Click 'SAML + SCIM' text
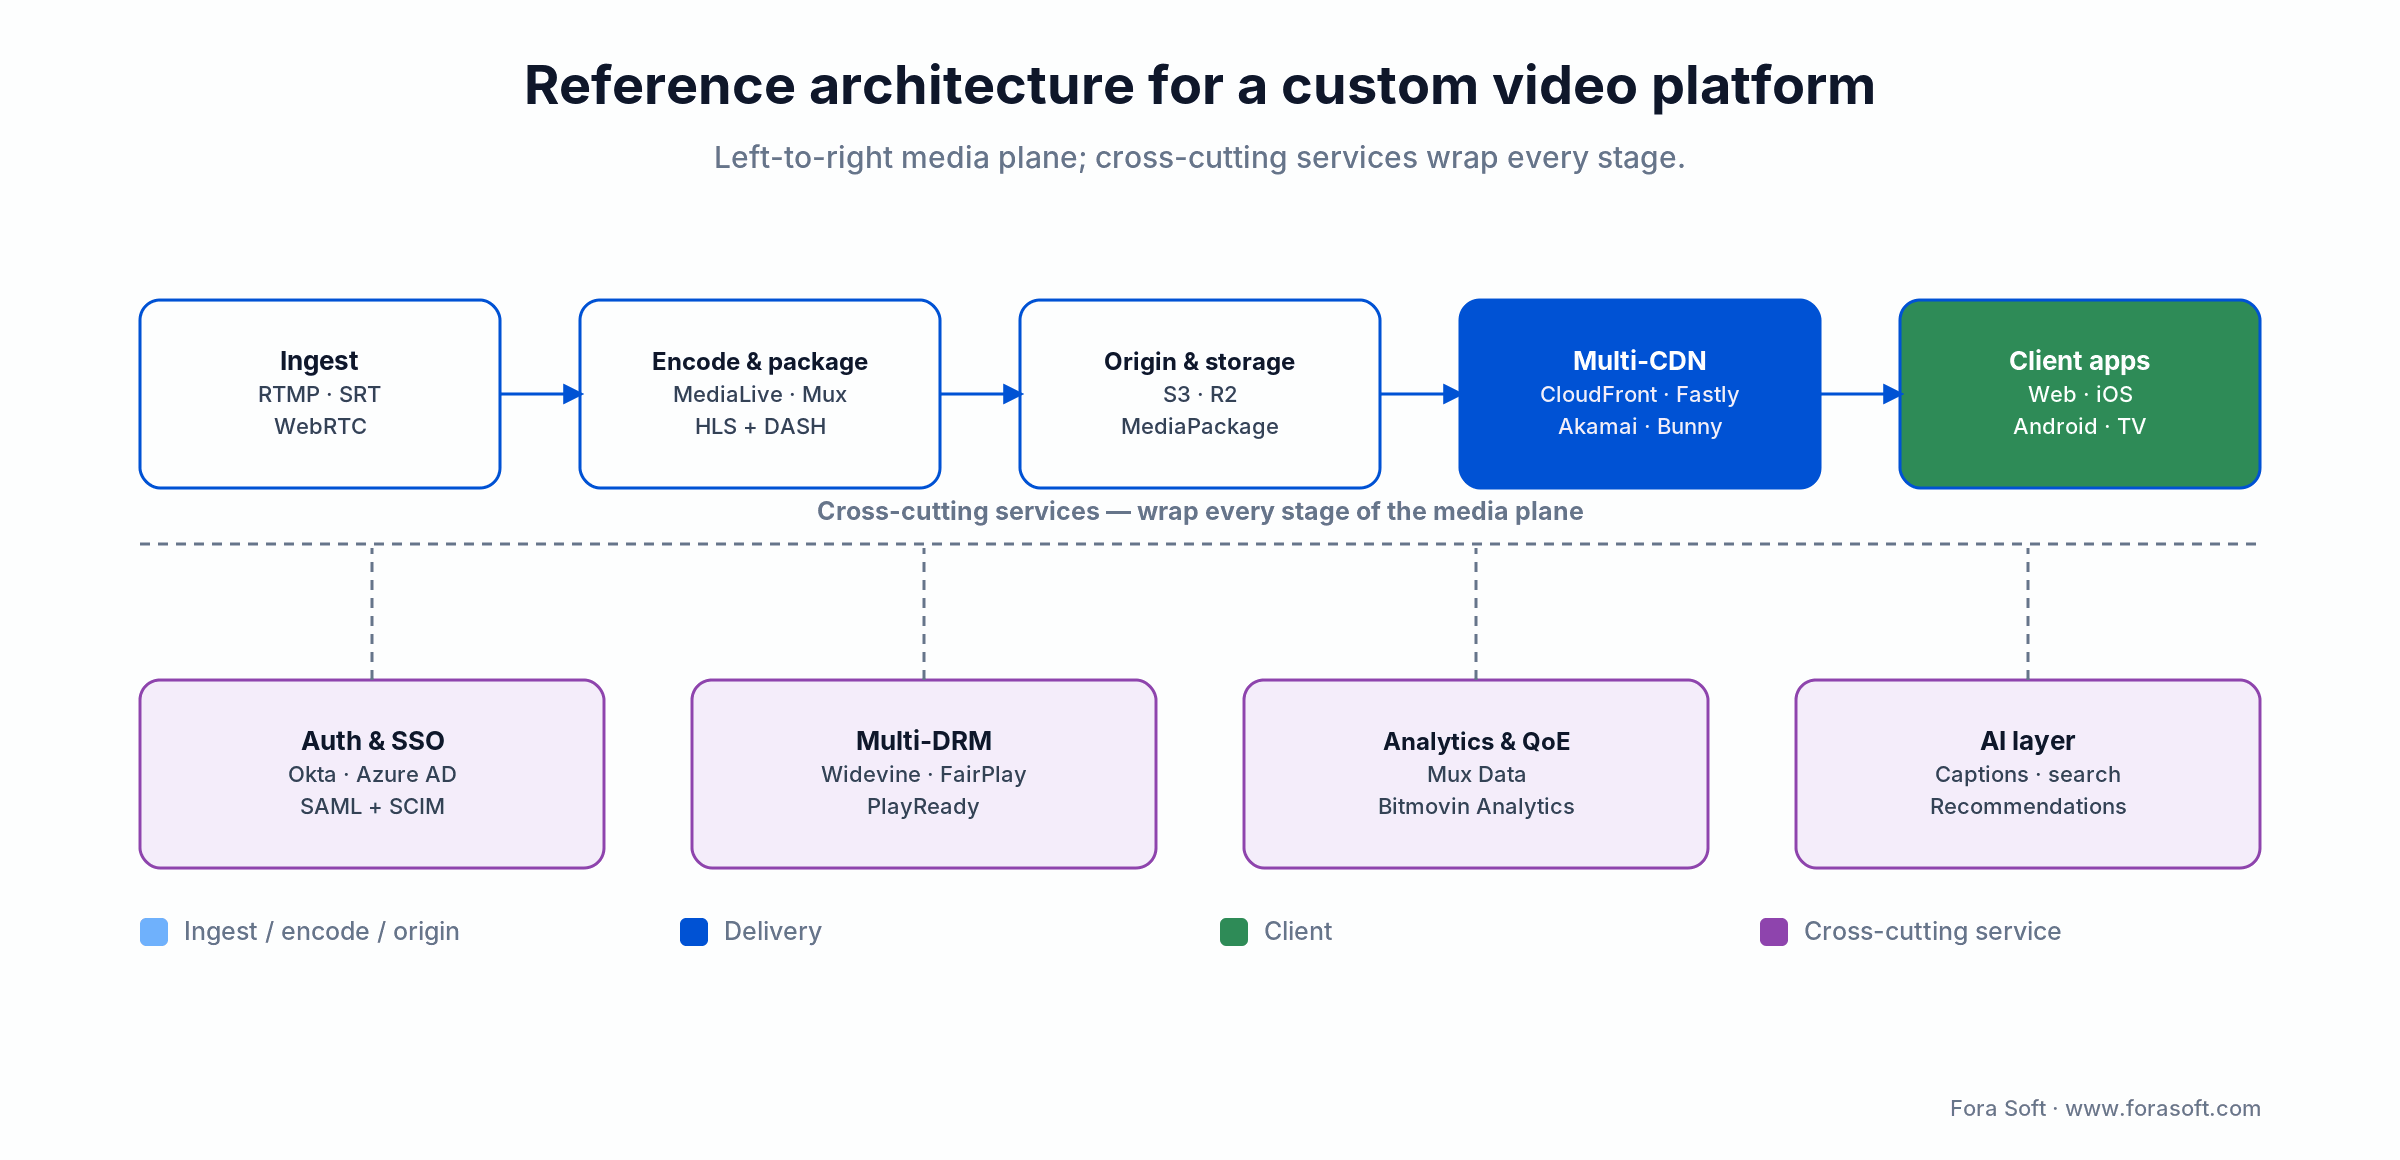Image resolution: width=2400 pixels, height=1160 pixels. click(372, 806)
